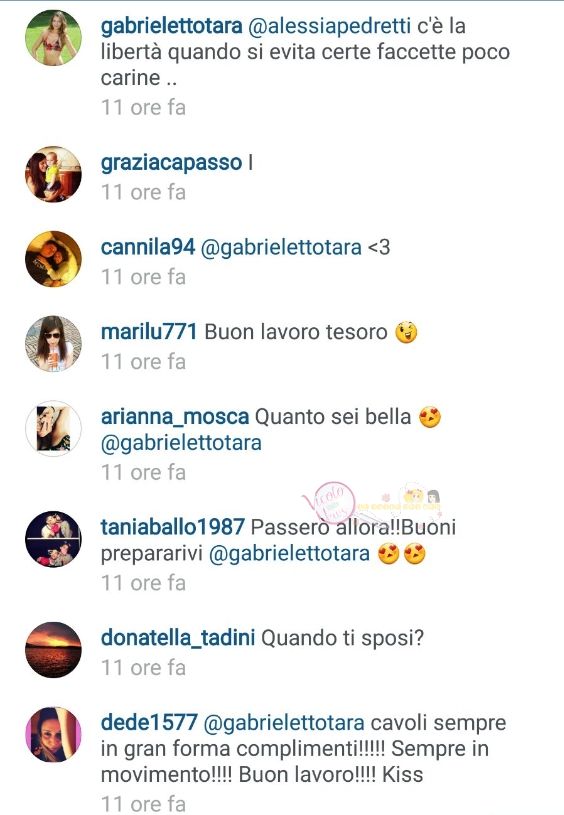The image size is (564, 815).
Task: Open graziacapasso username link
Action: click(172, 163)
